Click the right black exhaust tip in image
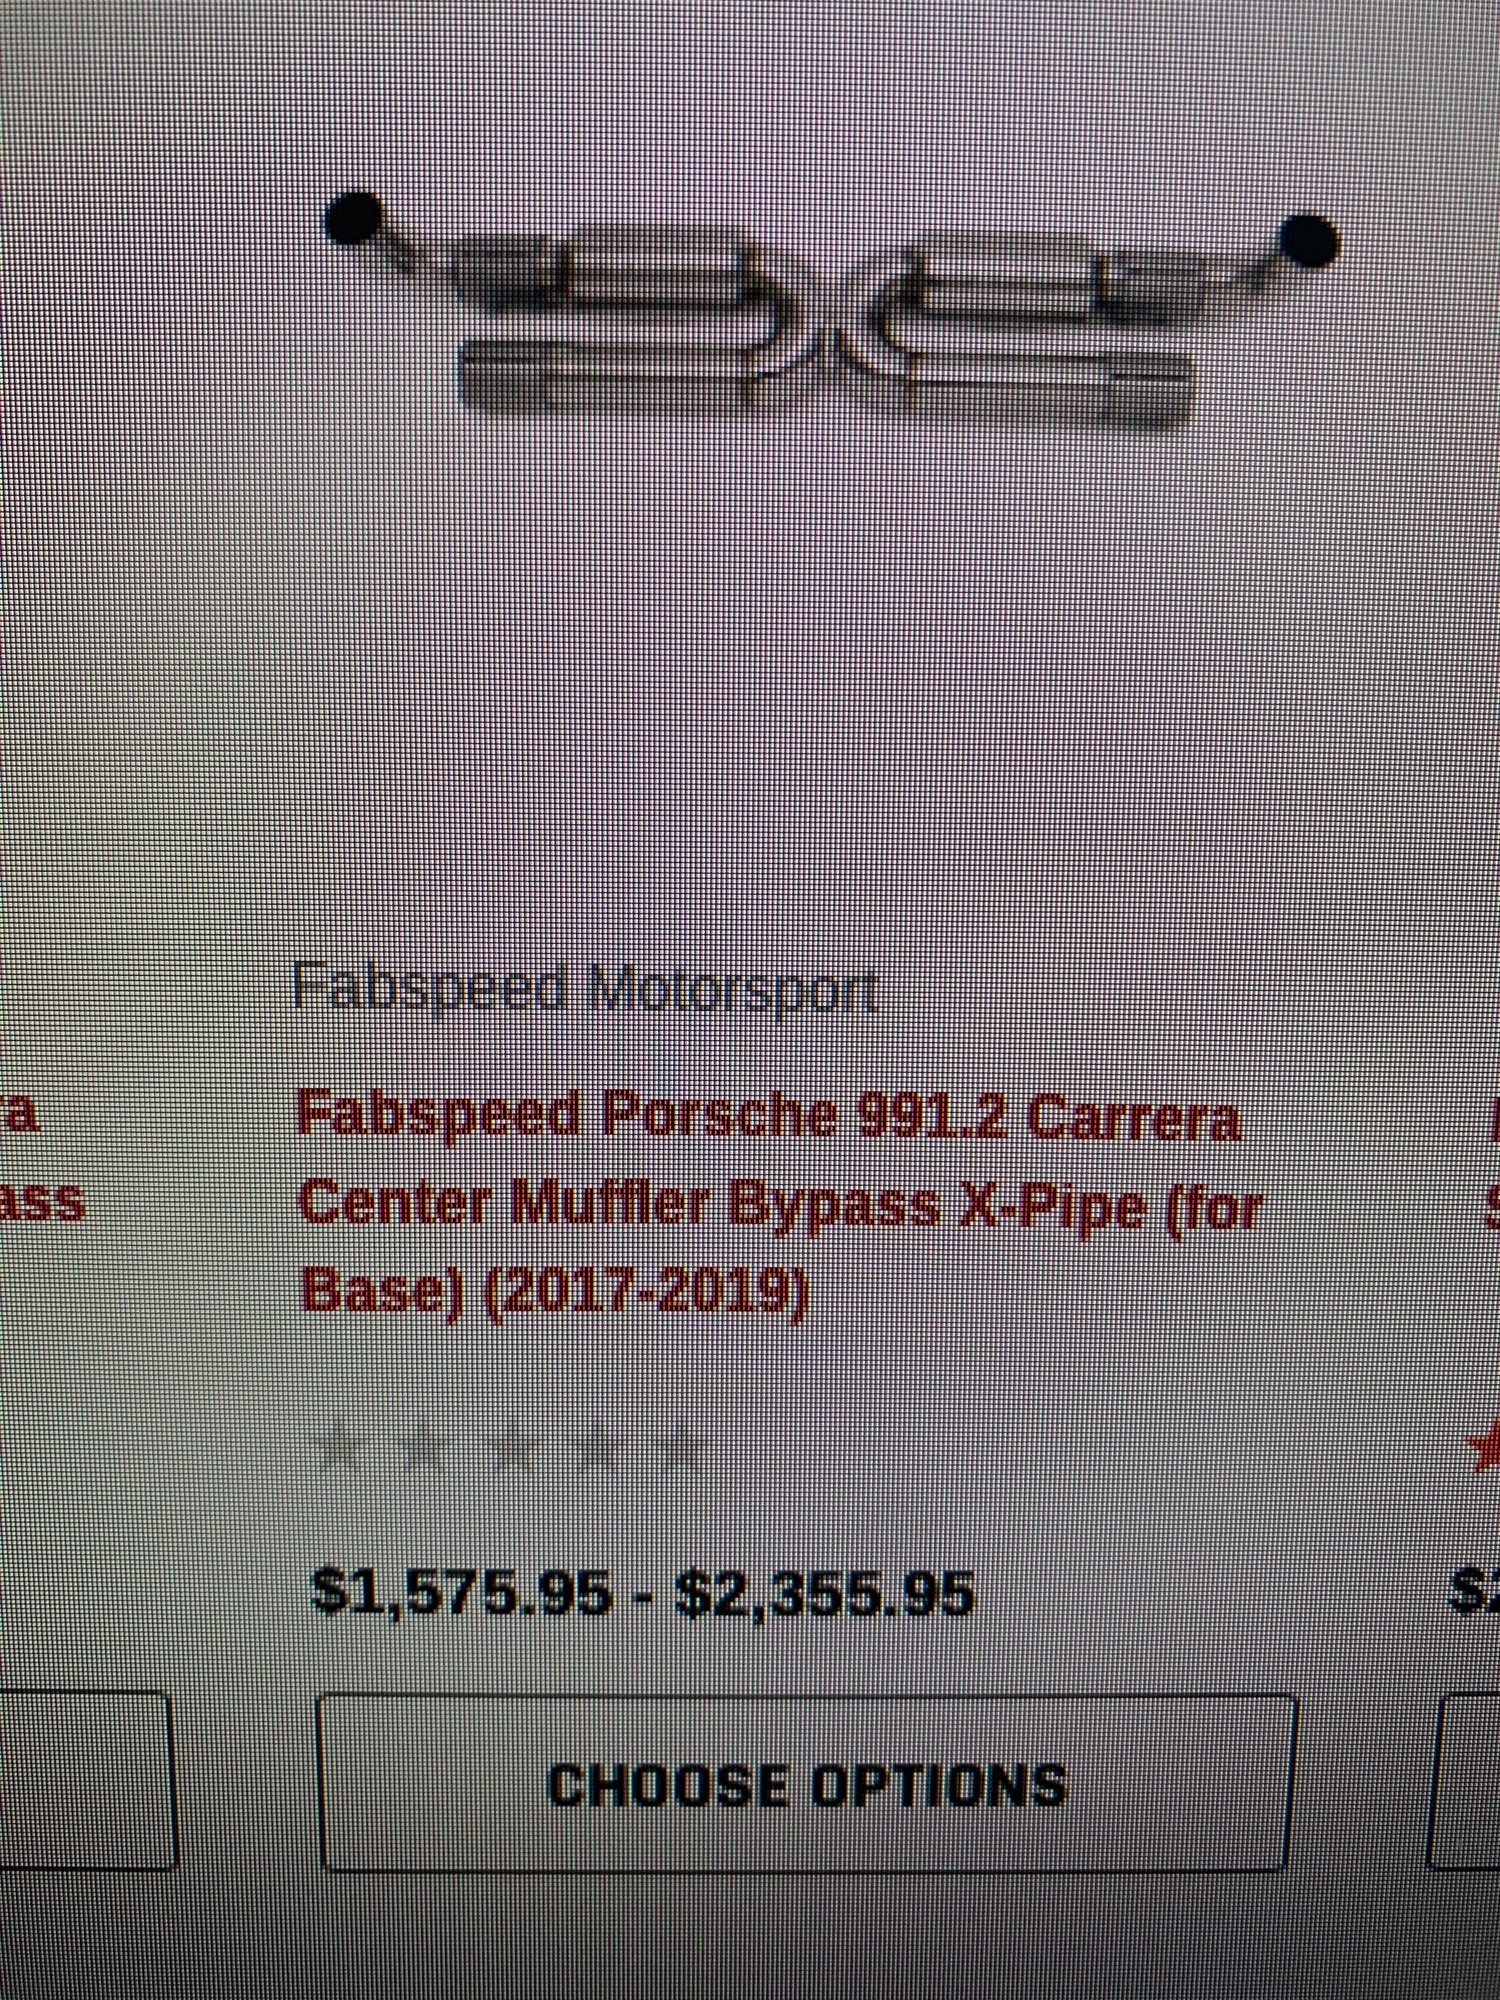This screenshot has height=2000, width=1500. tap(1308, 240)
